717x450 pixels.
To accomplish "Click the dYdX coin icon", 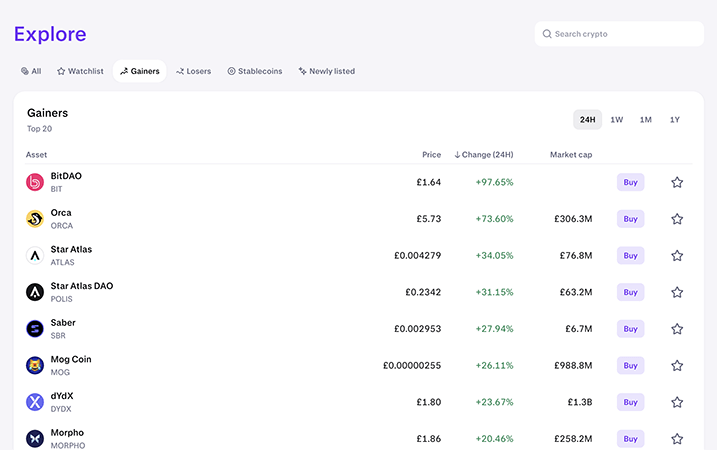I will pos(35,402).
